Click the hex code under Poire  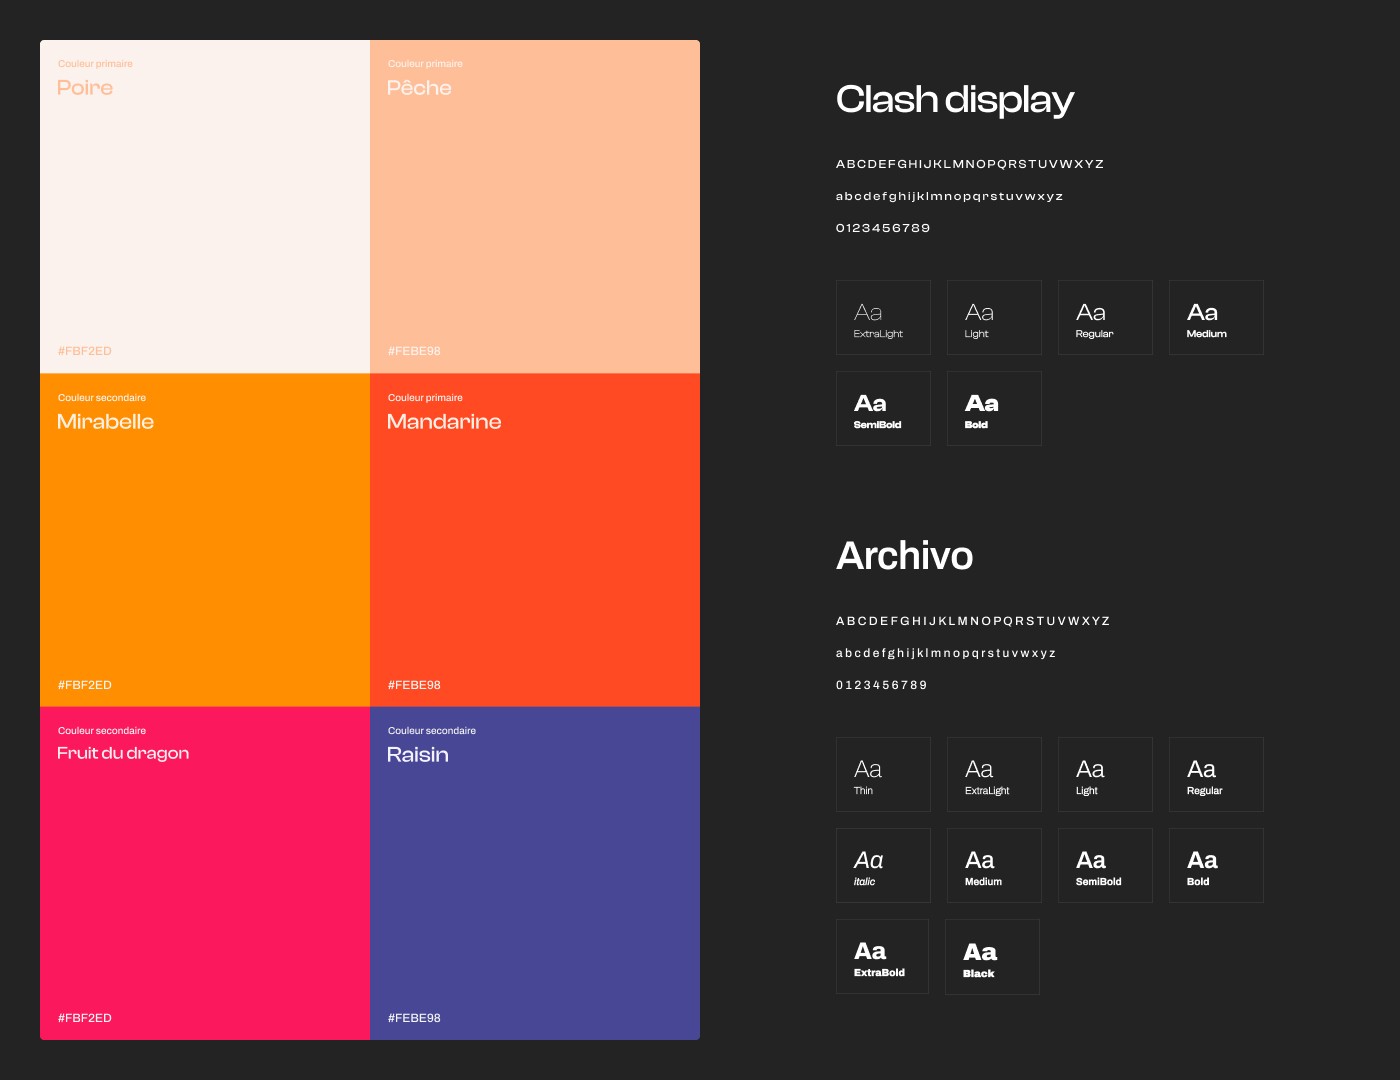pyautogui.click(x=85, y=351)
